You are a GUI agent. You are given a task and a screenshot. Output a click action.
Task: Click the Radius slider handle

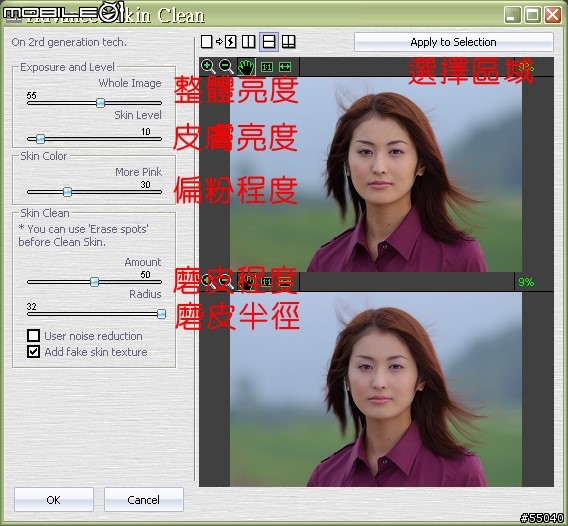click(x=162, y=314)
